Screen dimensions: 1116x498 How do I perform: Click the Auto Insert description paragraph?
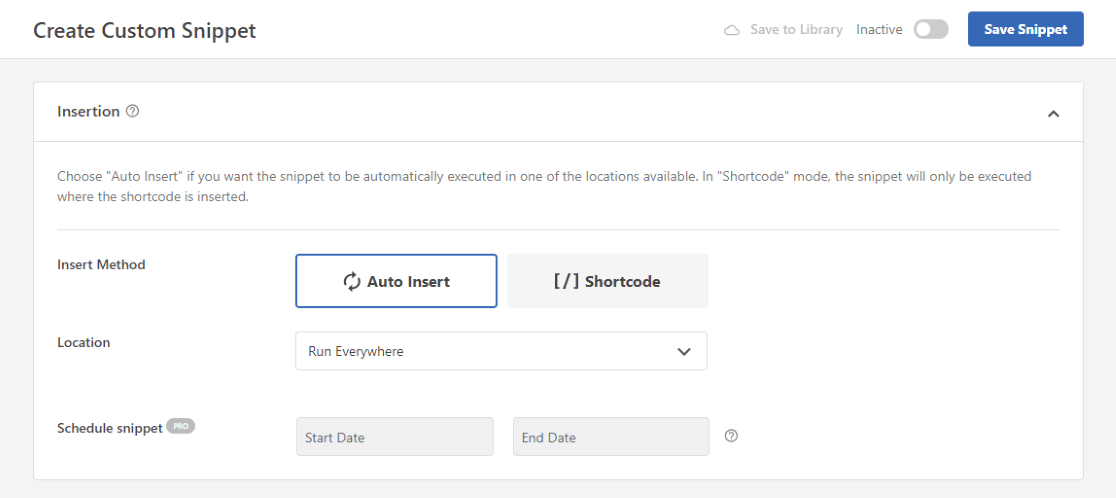coord(544,186)
